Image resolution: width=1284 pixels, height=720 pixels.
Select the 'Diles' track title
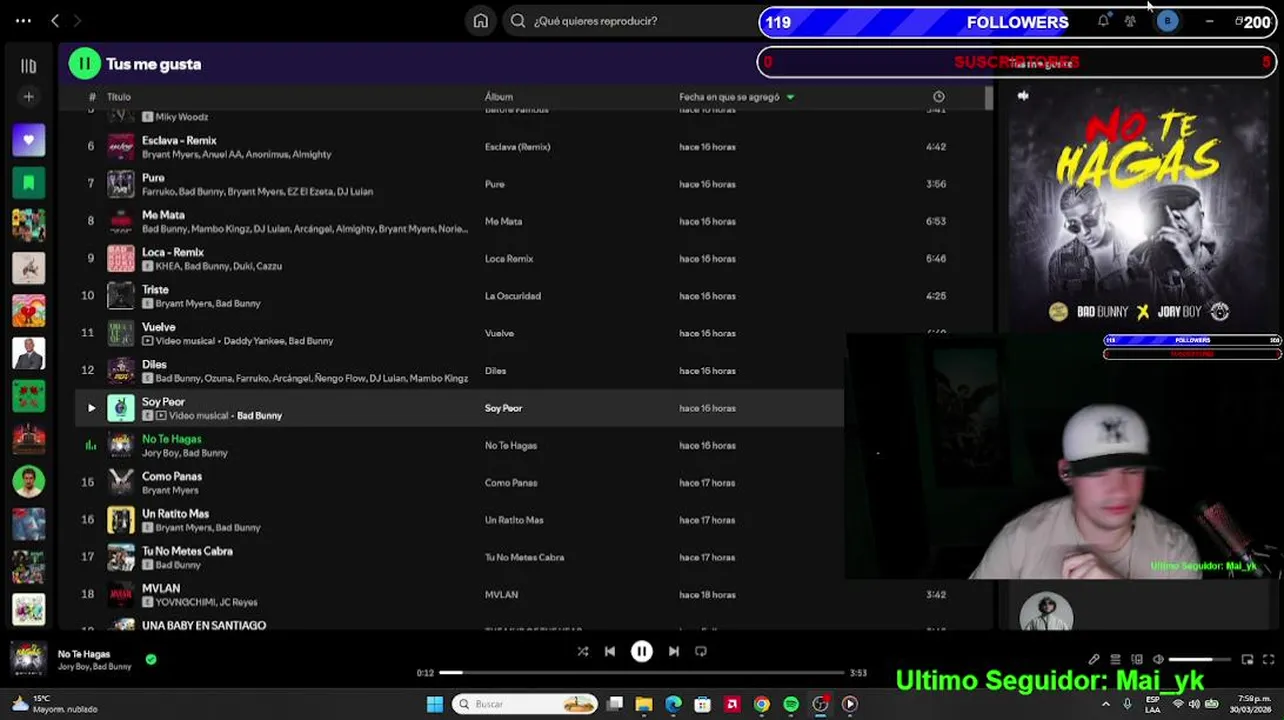tap(154, 365)
